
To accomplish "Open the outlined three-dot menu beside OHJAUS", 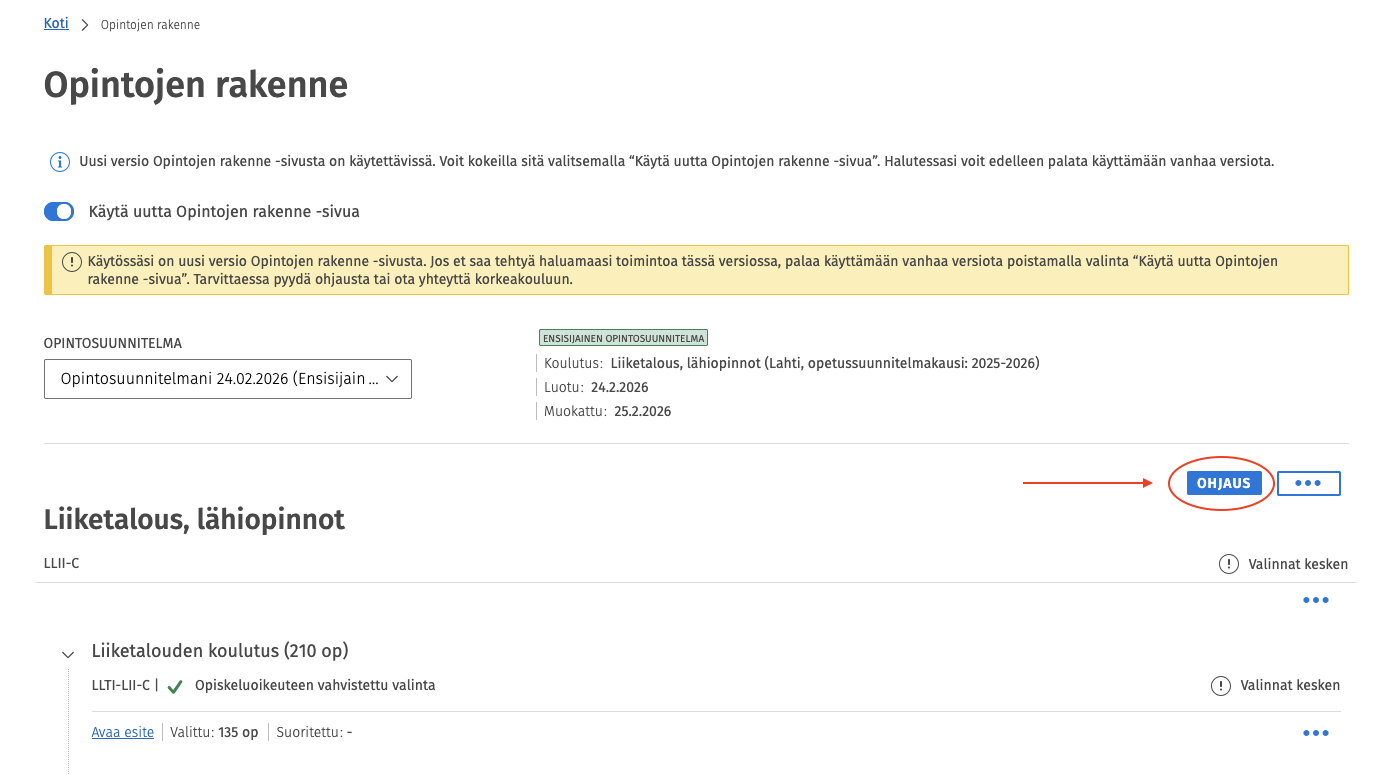I will tap(1308, 483).
